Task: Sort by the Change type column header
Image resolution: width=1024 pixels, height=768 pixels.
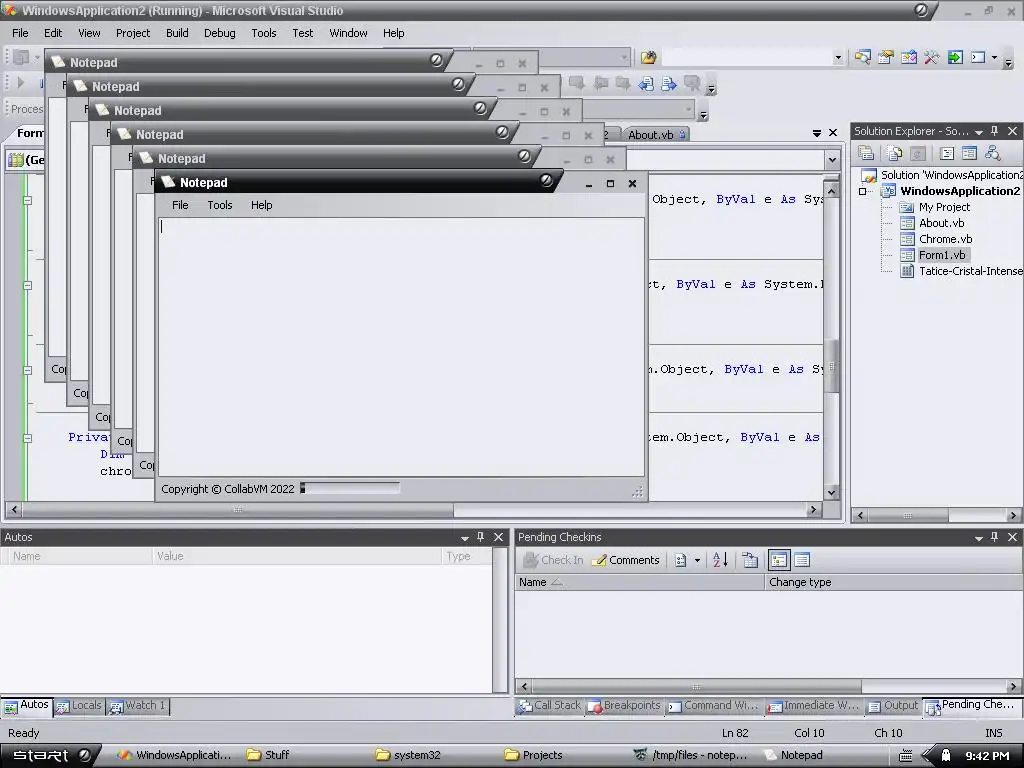Action: 891,582
